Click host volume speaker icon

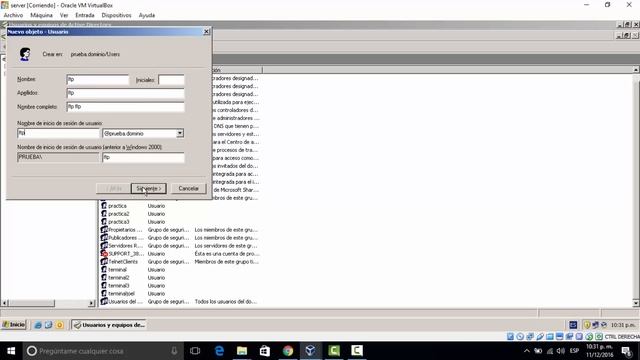[x=561, y=351]
